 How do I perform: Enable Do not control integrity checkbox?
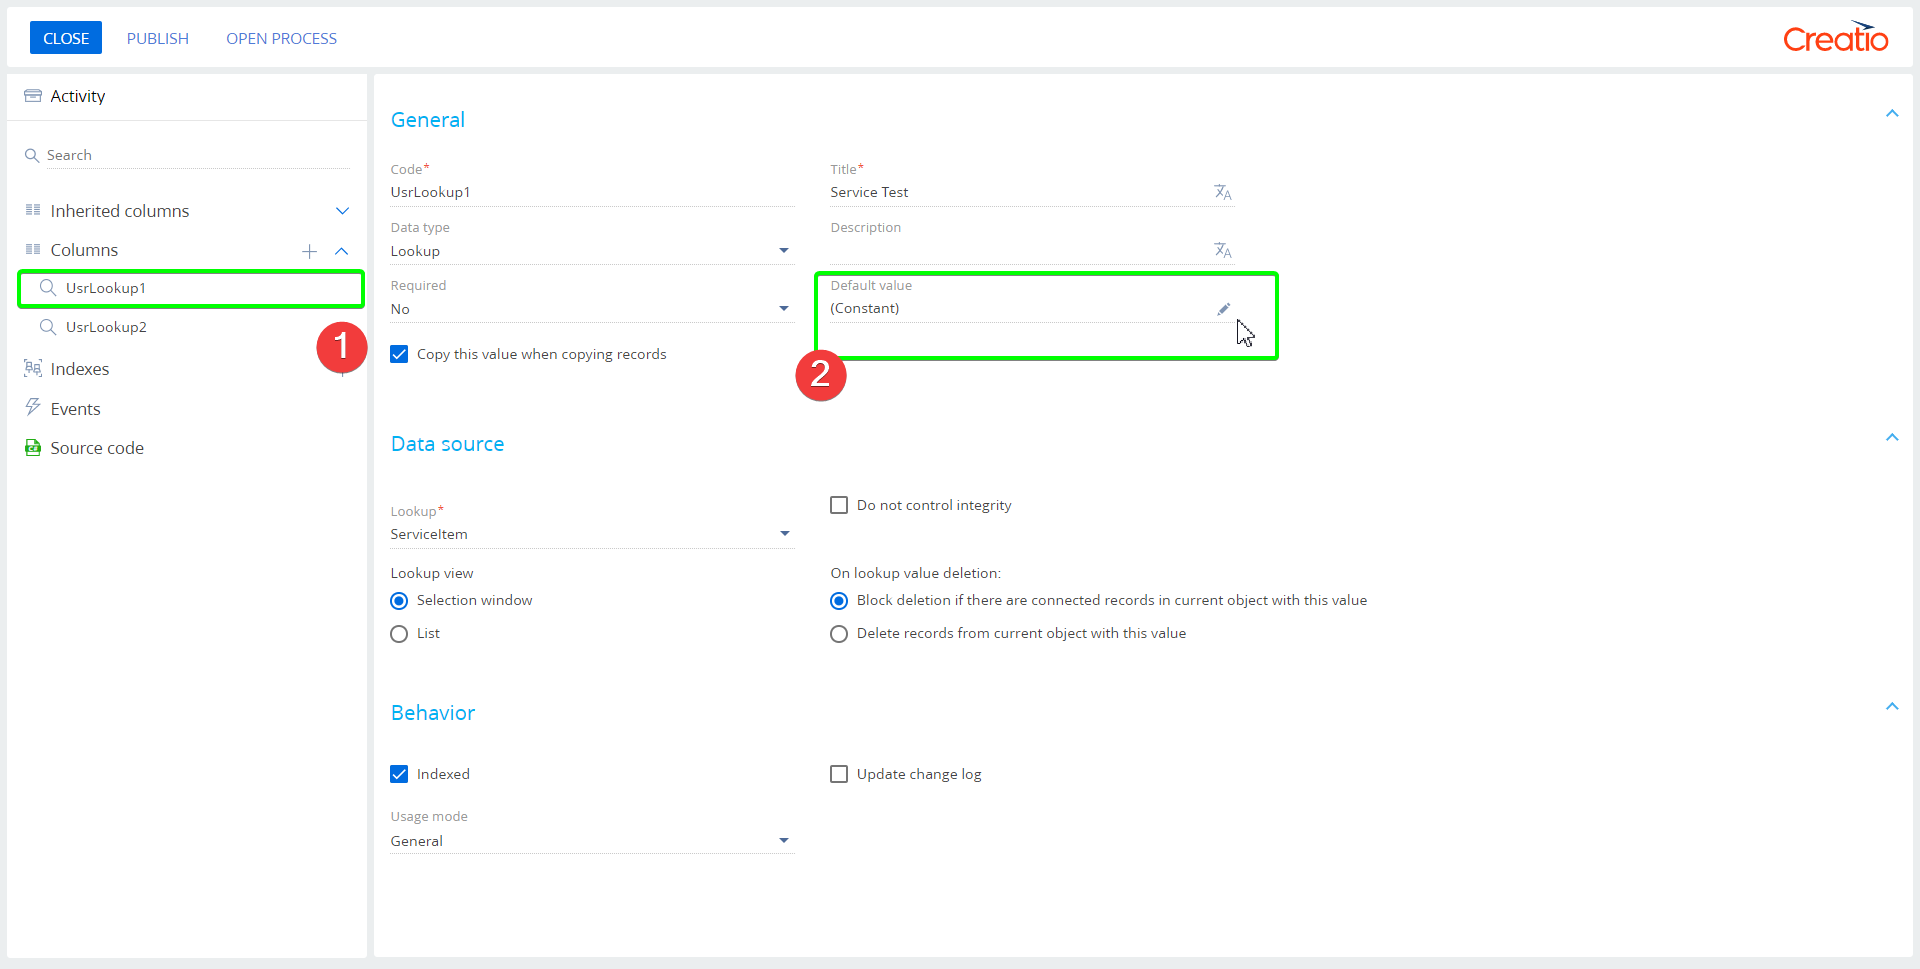[839, 505]
